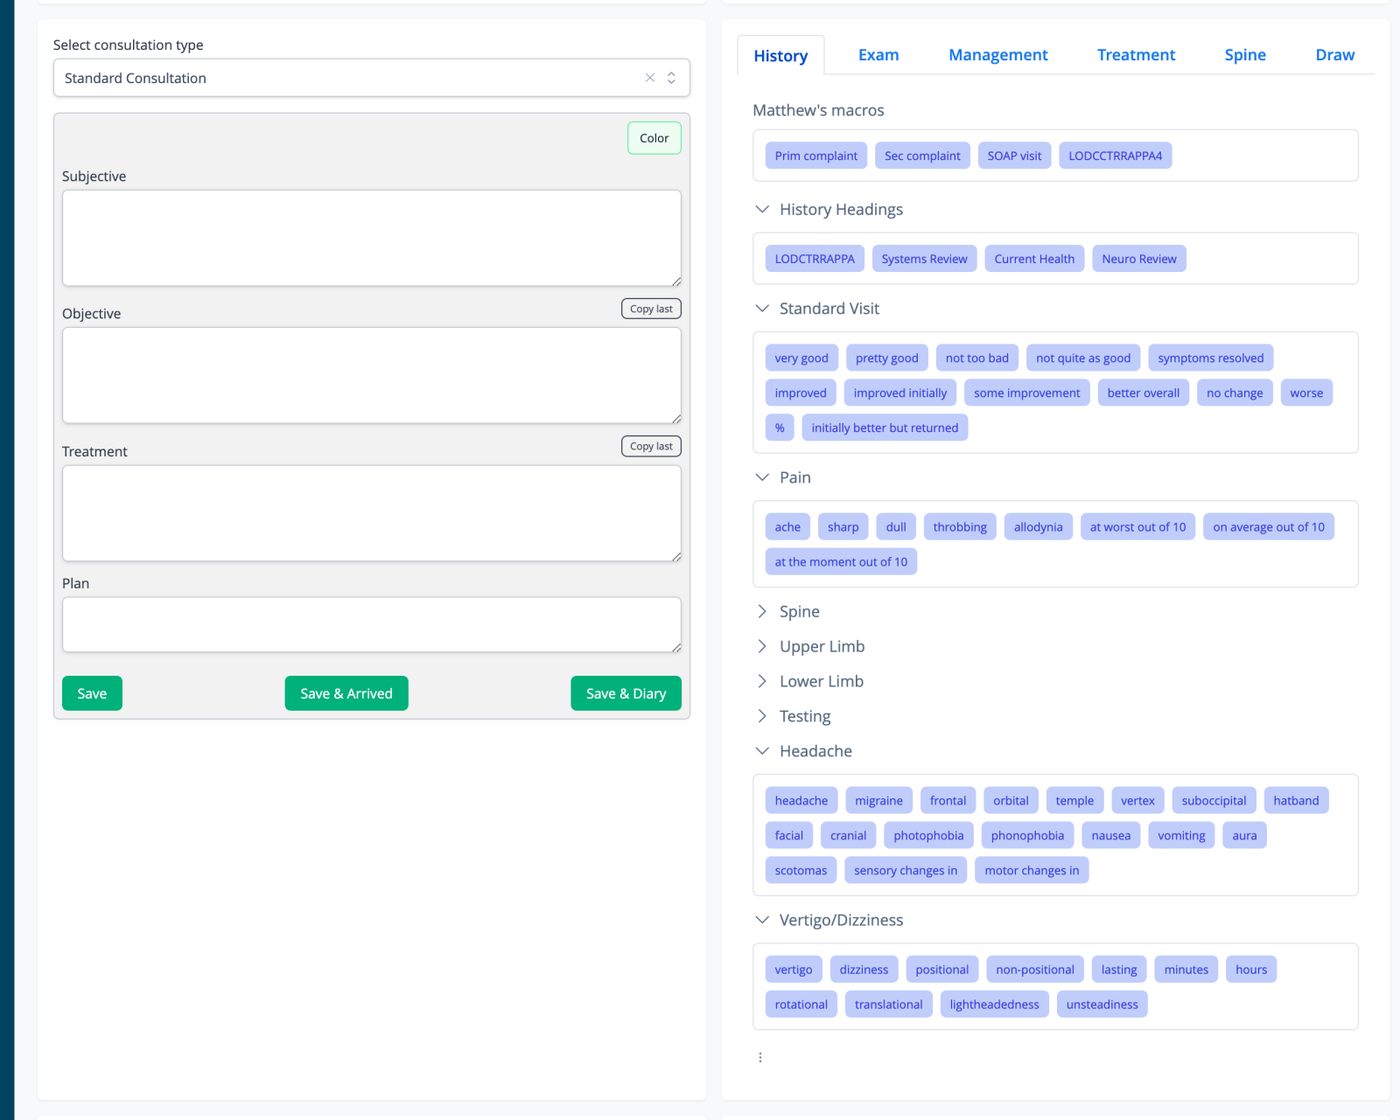
Task: Insert the 'allodynia' pain descriptor
Action: coord(1038,527)
